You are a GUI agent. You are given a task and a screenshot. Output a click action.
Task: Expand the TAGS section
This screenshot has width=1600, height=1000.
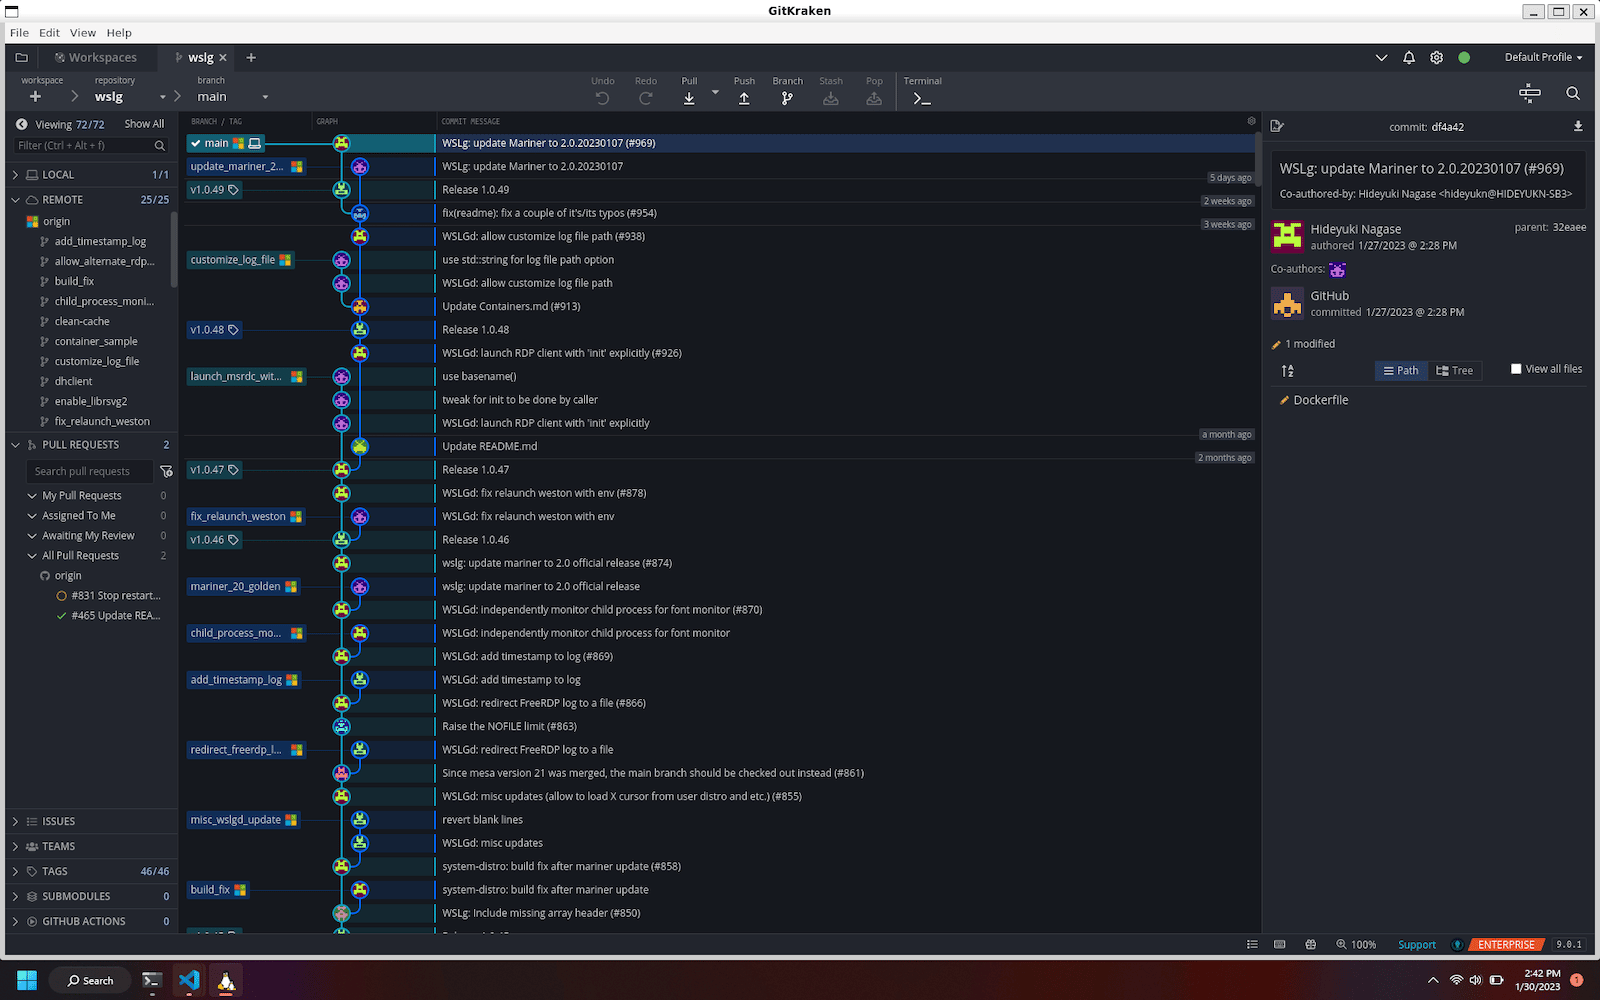(x=14, y=871)
